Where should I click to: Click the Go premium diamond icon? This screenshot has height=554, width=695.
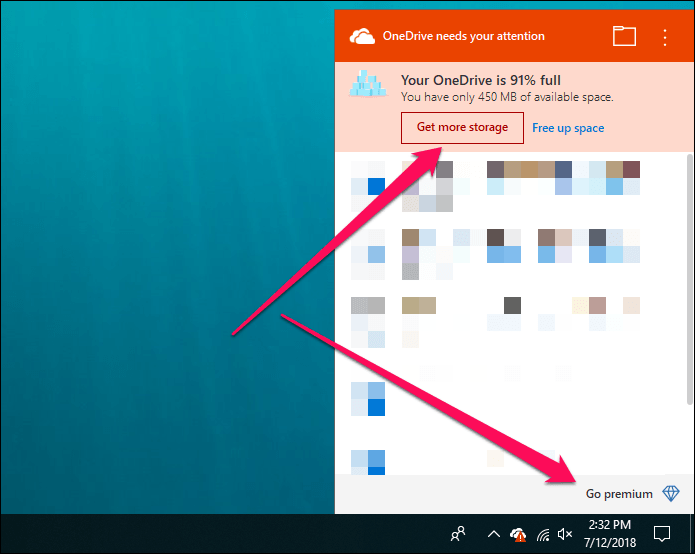[x=671, y=493]
